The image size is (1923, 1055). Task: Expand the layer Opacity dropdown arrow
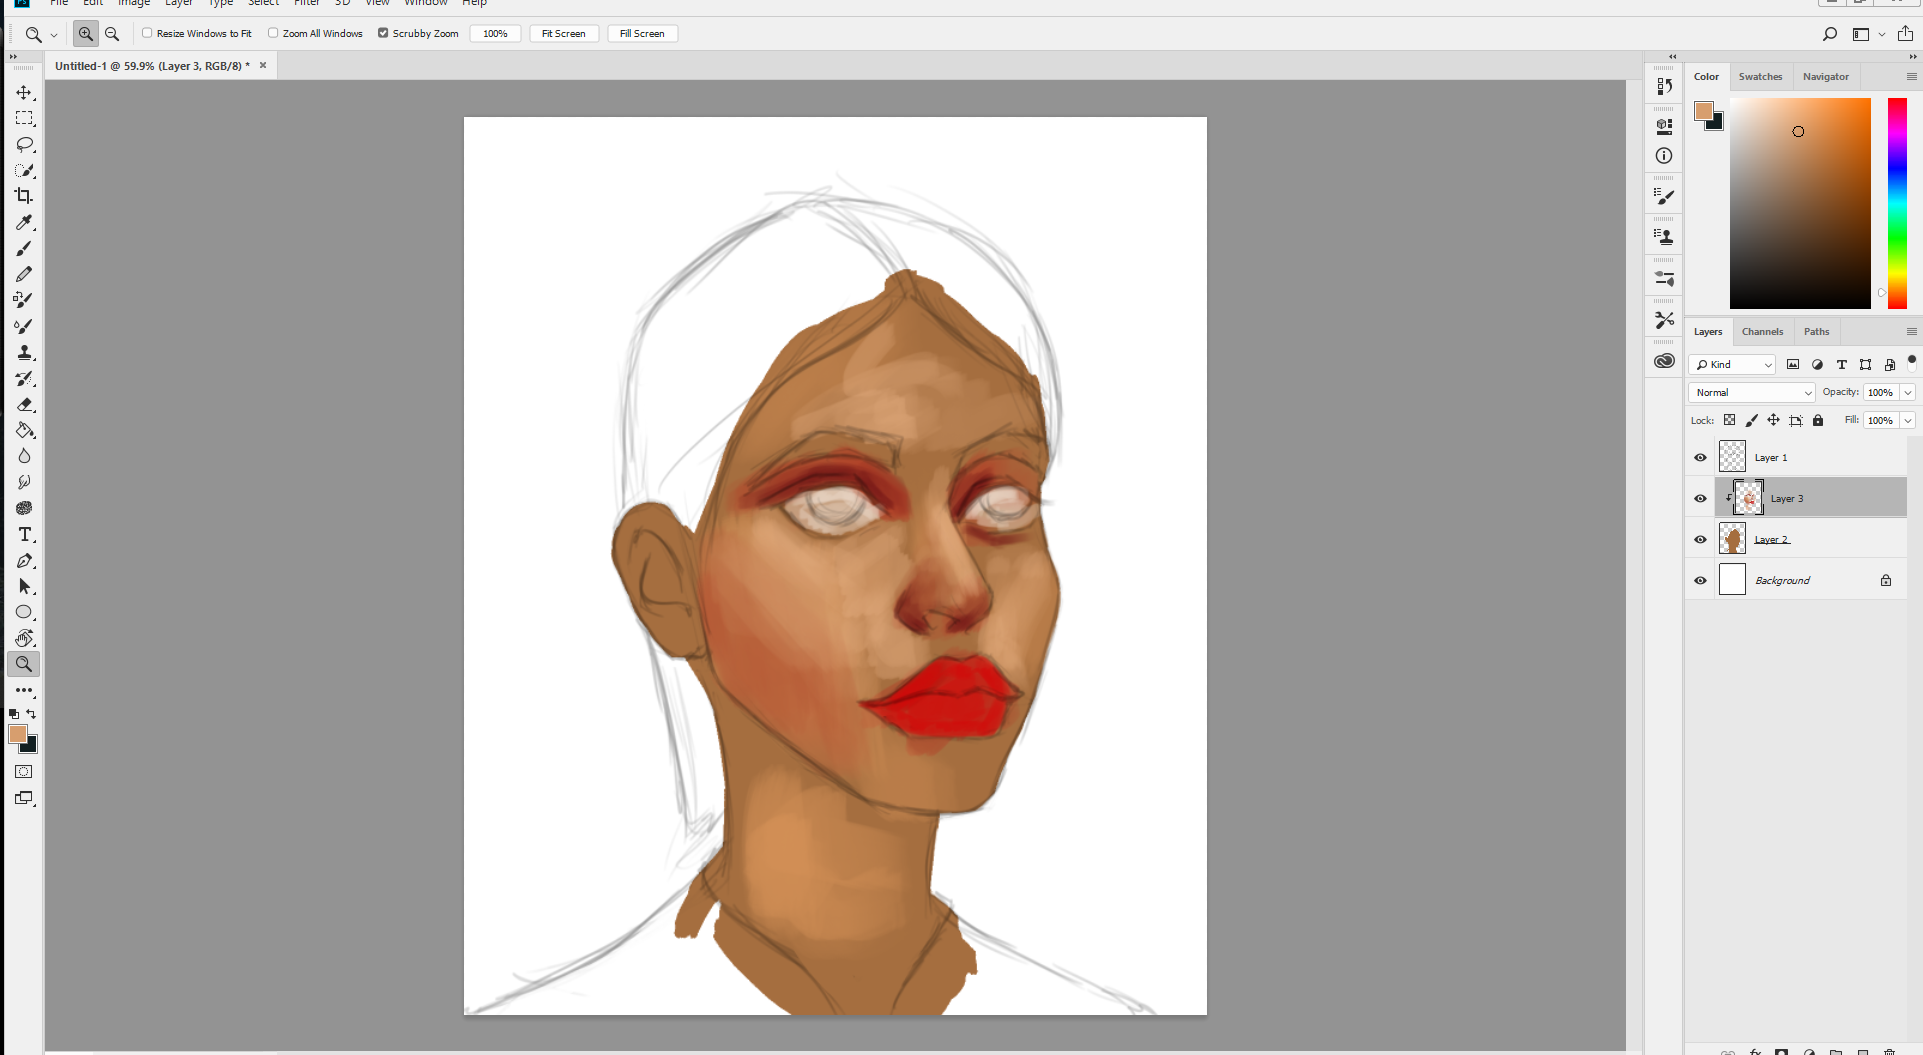coord(1908,392)
